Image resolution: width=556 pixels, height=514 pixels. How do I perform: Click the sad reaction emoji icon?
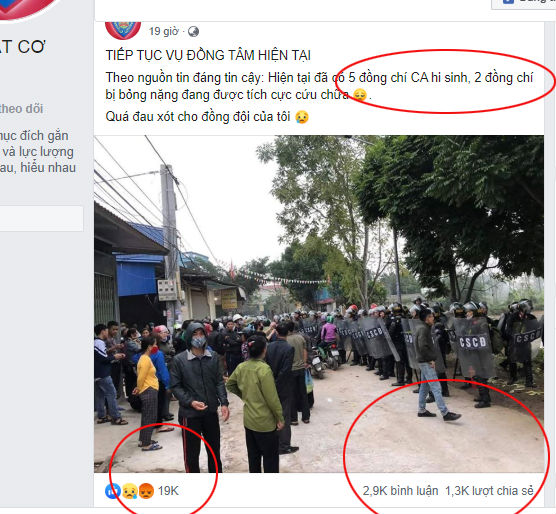pyautogui.click(x=130, y=491)
